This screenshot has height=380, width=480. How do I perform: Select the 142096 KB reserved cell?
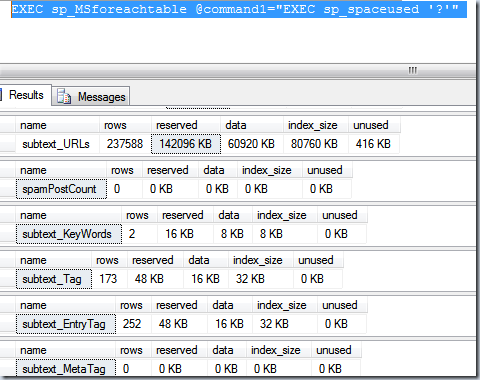click(186, 144)
